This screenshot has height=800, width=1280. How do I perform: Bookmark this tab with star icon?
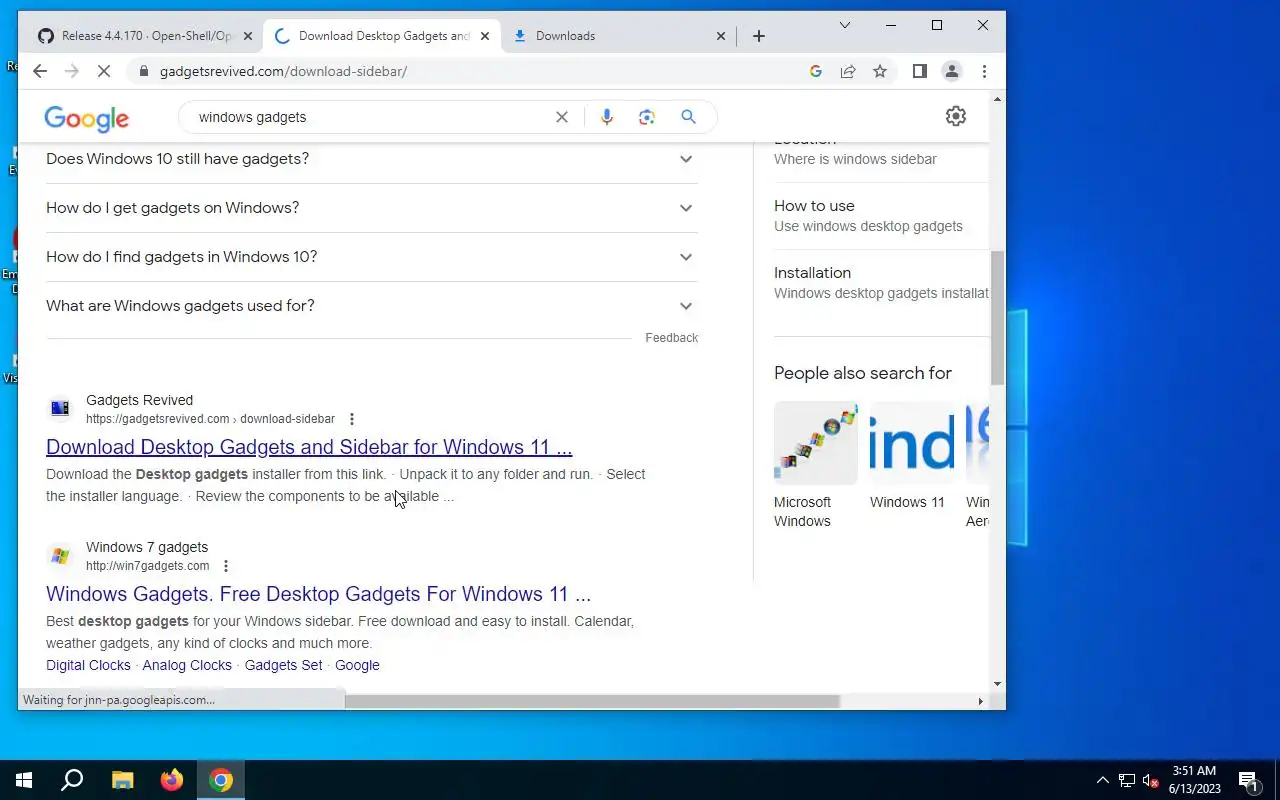point(880,71)
